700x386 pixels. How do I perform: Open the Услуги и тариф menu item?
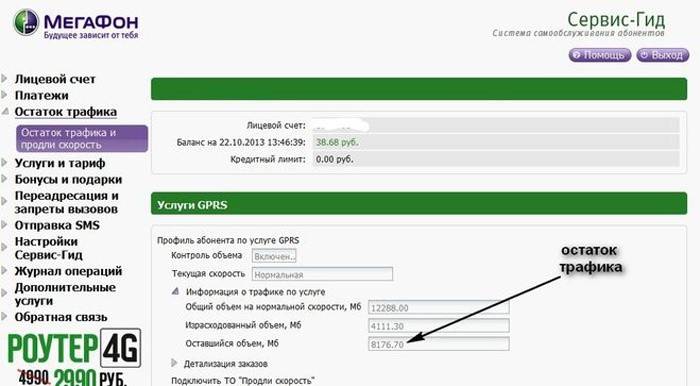pos(60,163)
